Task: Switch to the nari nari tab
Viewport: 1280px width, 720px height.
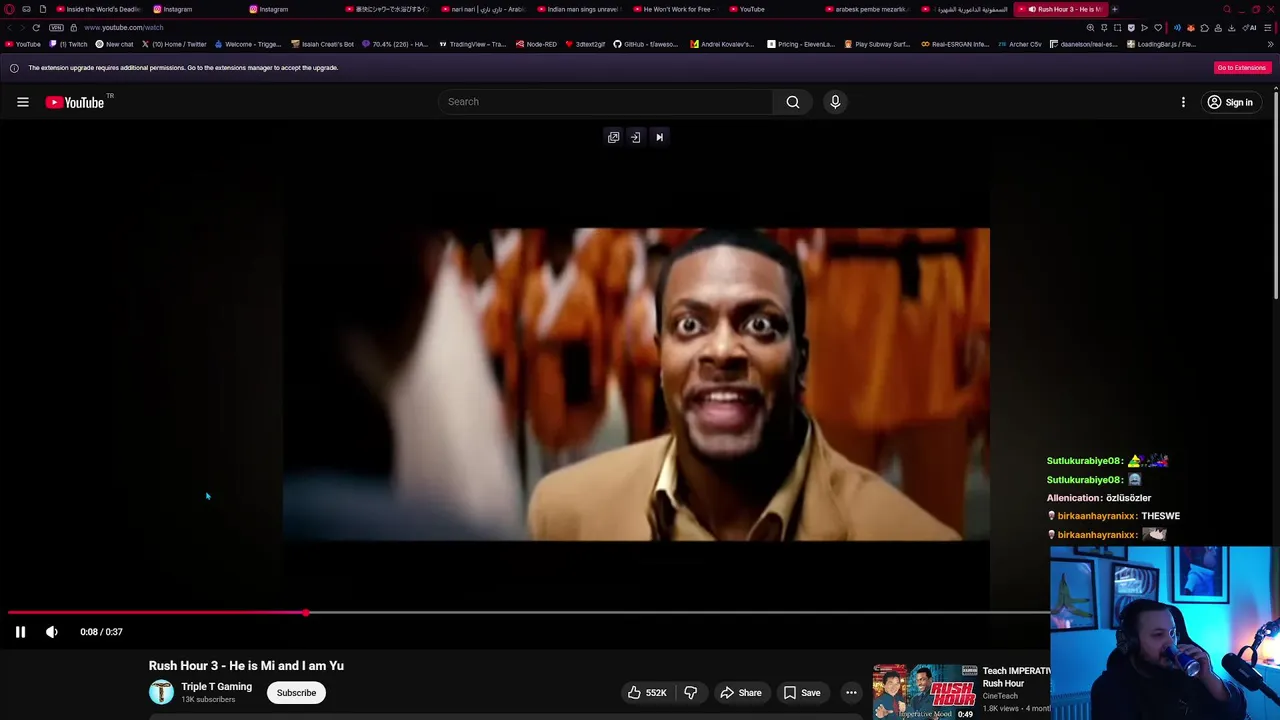Action: tap(483, 9)
